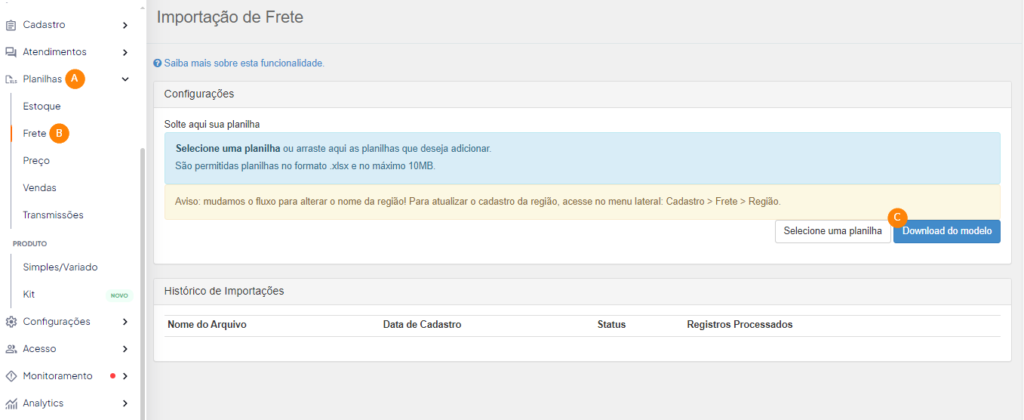Click the Atendimentos chat icon
The image size is (1024, 420).
(11, 51)
